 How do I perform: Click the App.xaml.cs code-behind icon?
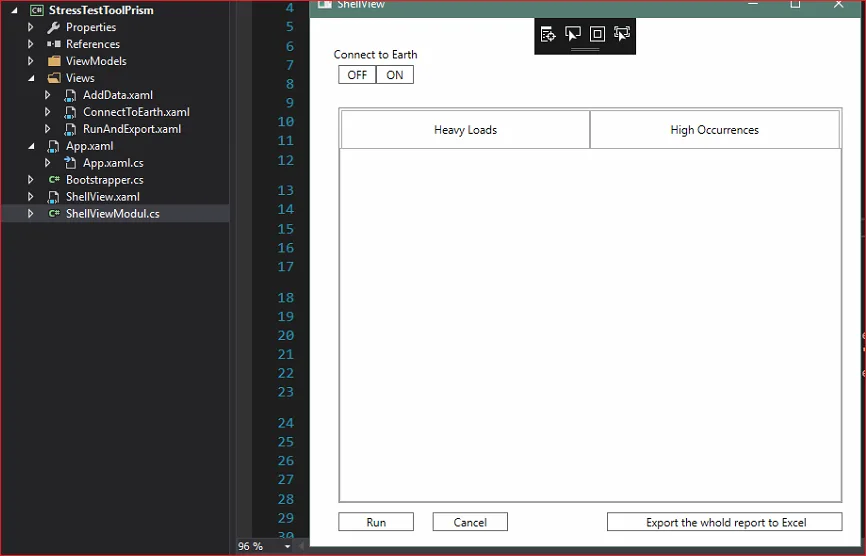pyautogui.click(x=70, y=163)
